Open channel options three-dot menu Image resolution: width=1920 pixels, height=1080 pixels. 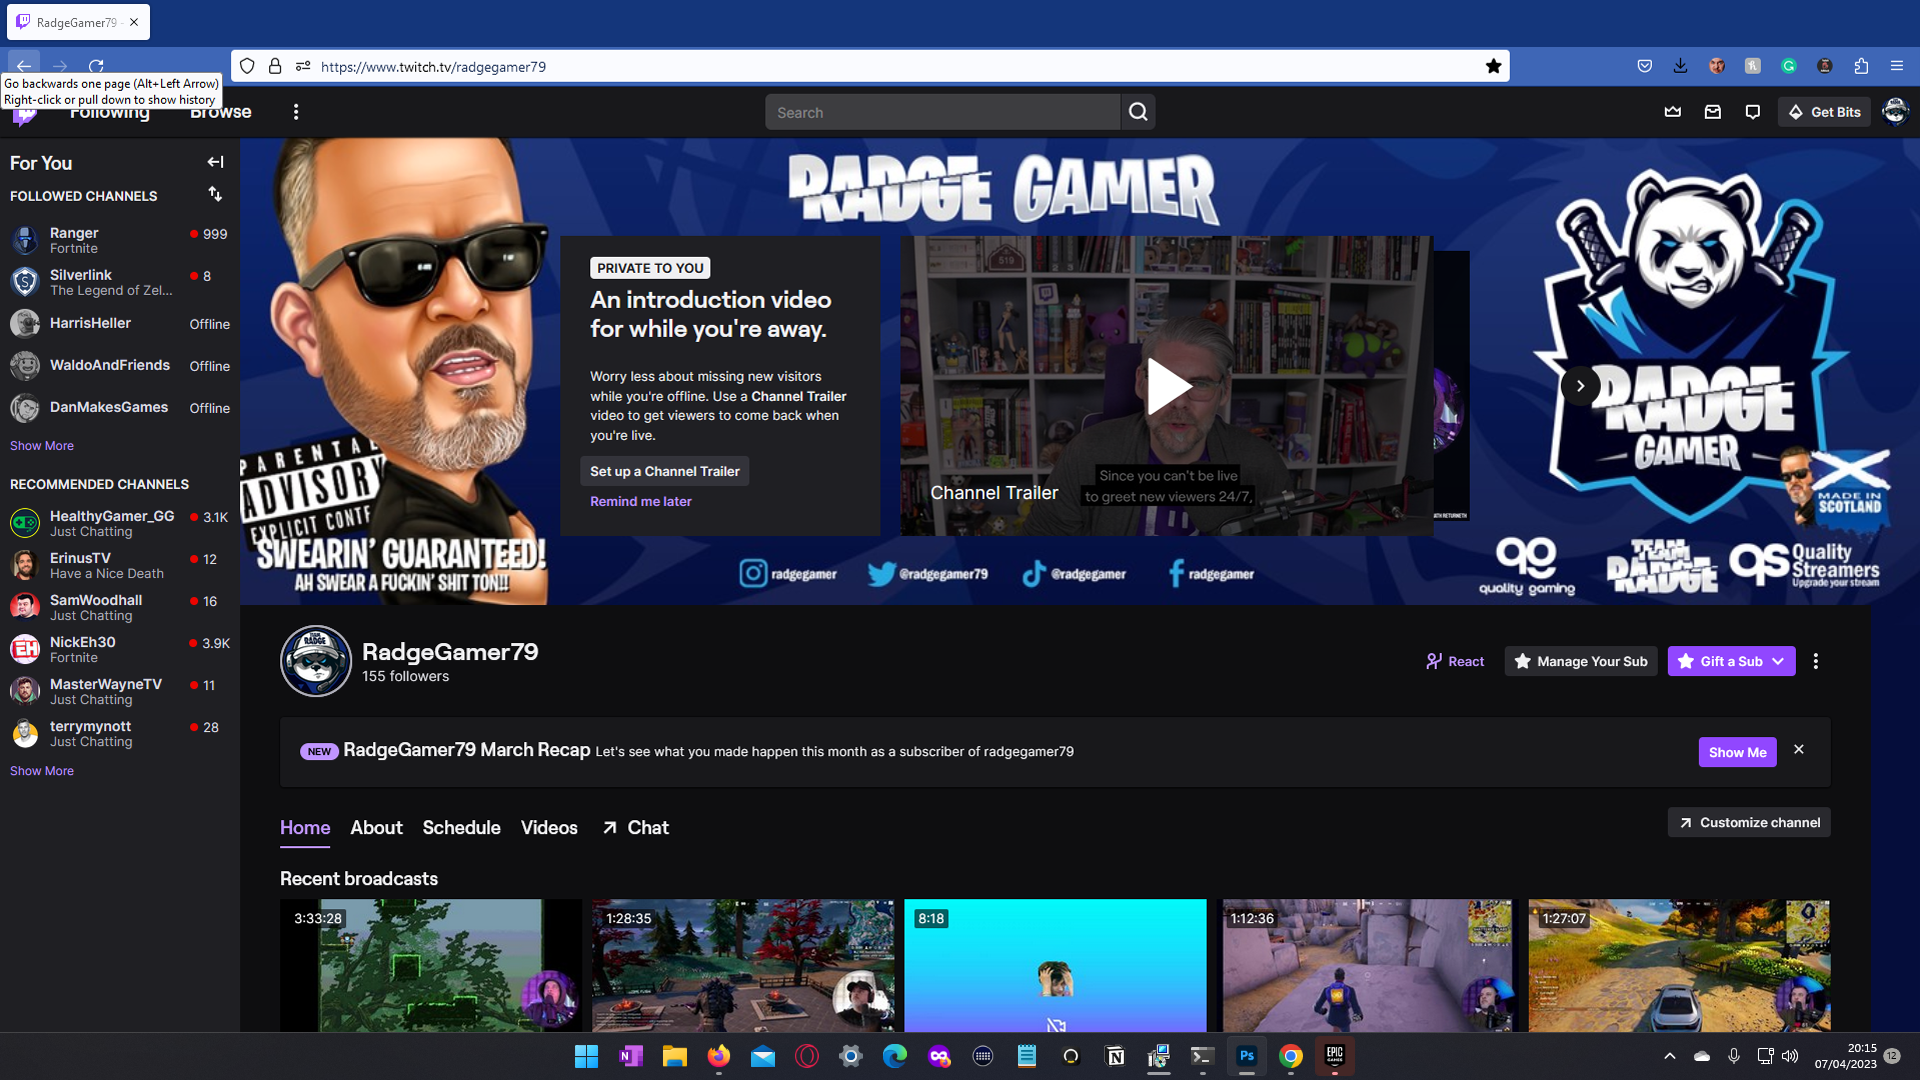pos(1816,661)
